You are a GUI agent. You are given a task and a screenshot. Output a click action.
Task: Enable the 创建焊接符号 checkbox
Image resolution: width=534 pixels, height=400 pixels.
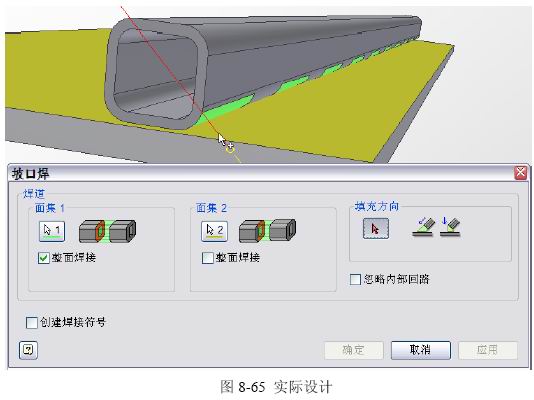[x=32, y=322]
